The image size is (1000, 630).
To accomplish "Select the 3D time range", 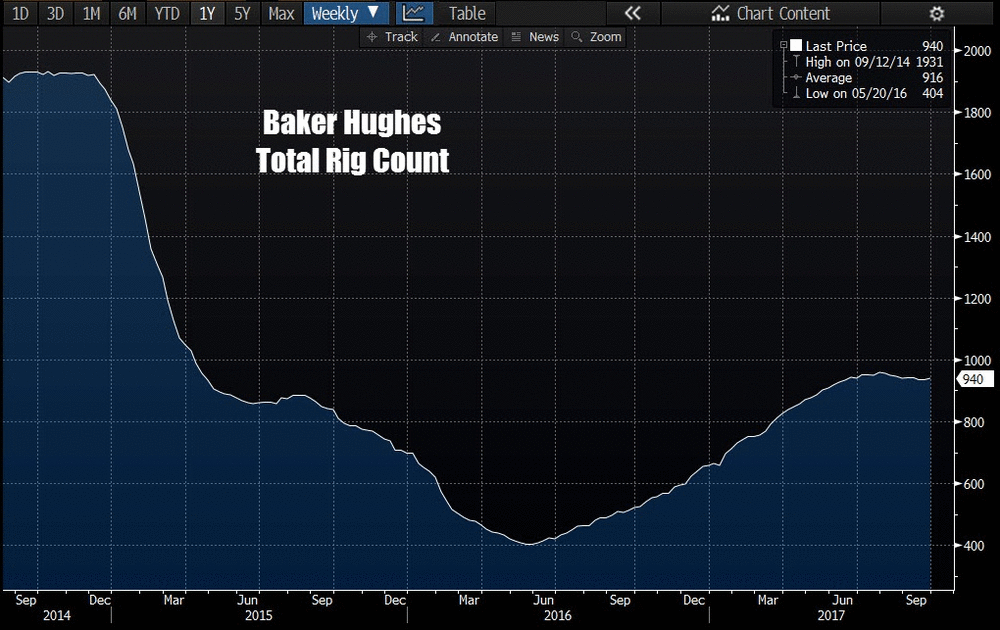I will [x=55, y=13].
